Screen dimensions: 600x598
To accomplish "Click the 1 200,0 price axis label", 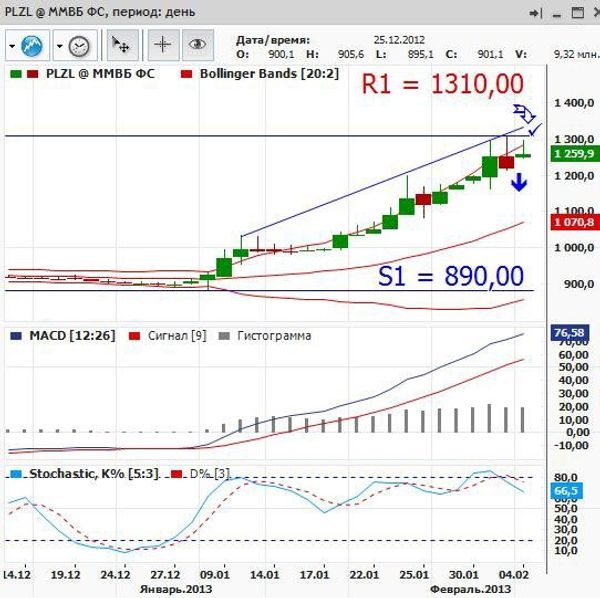I will 574,176.
